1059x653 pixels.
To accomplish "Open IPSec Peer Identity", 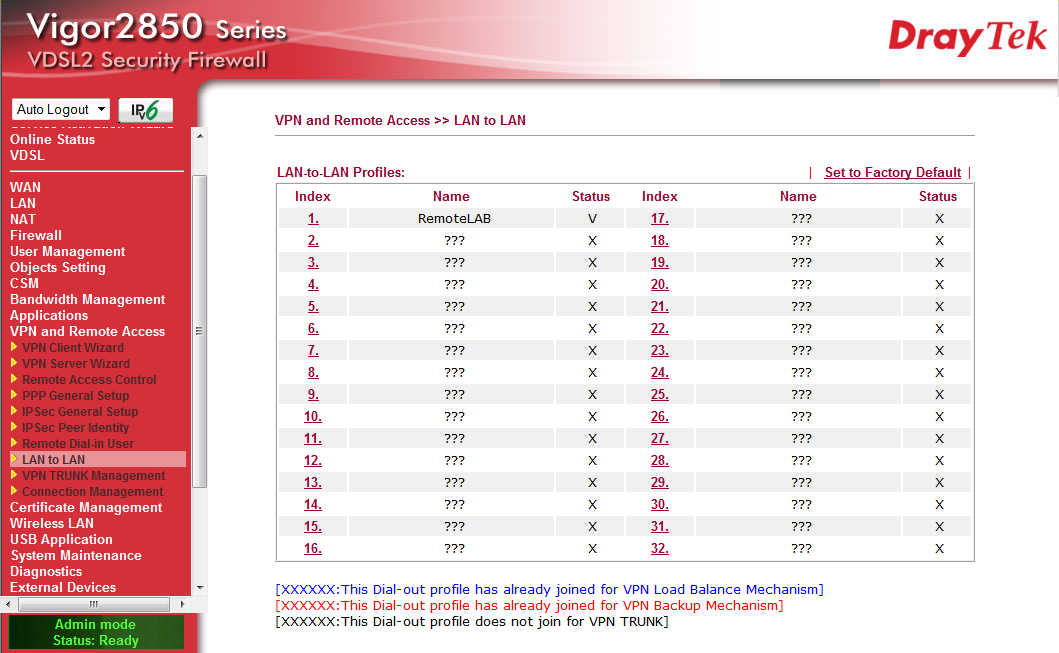I will click(75, 427).
